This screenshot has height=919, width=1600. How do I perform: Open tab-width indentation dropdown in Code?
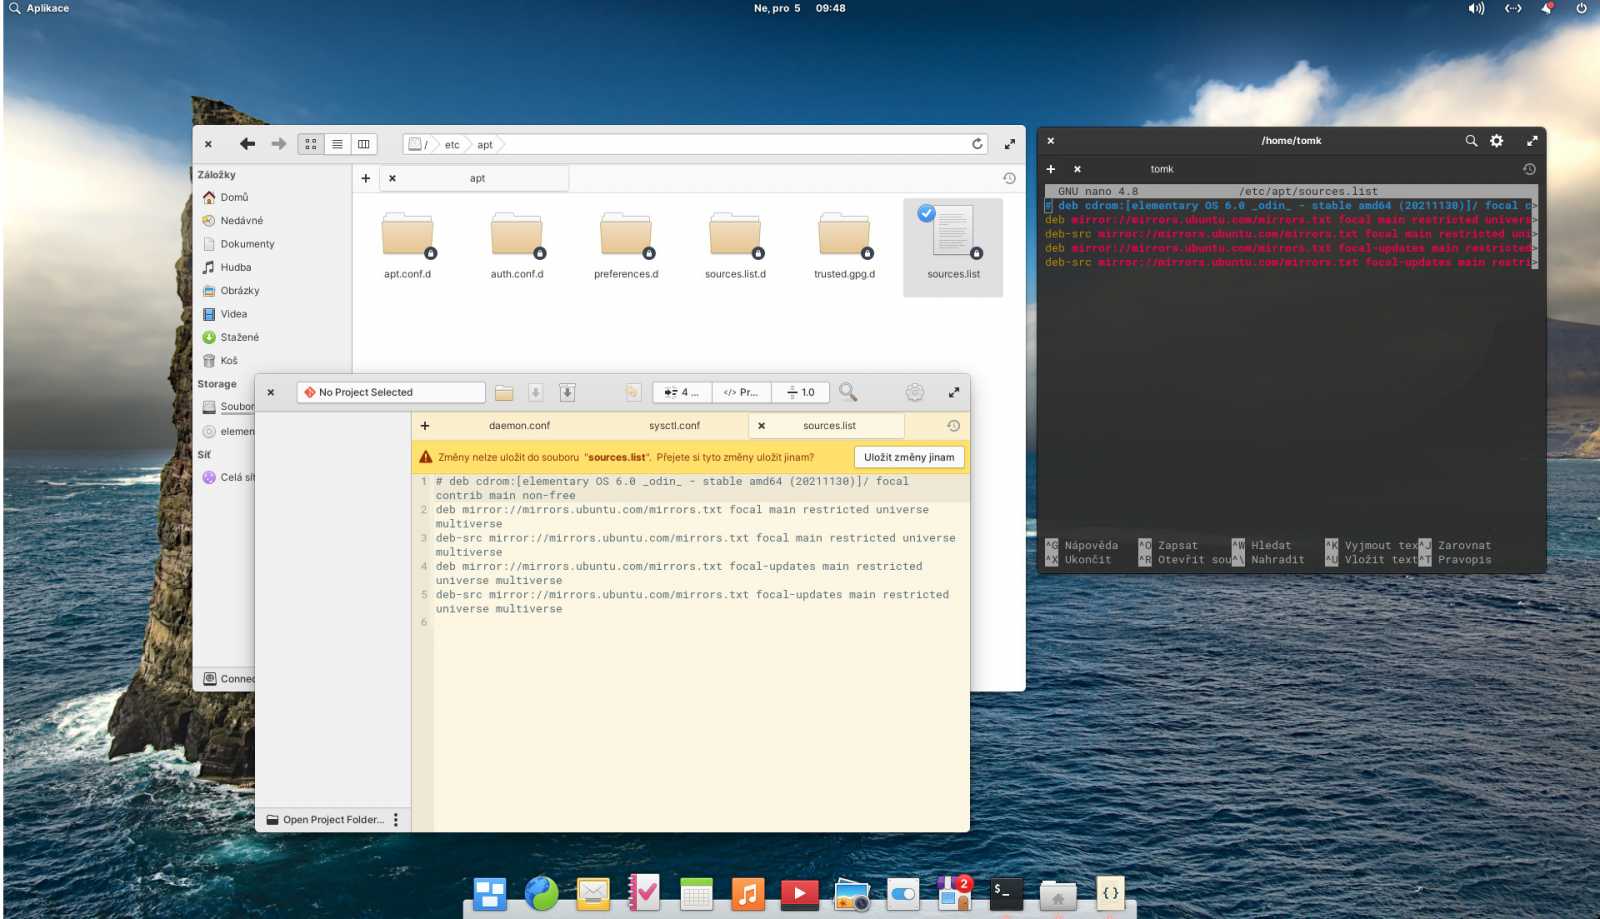(x=681, y=392)
